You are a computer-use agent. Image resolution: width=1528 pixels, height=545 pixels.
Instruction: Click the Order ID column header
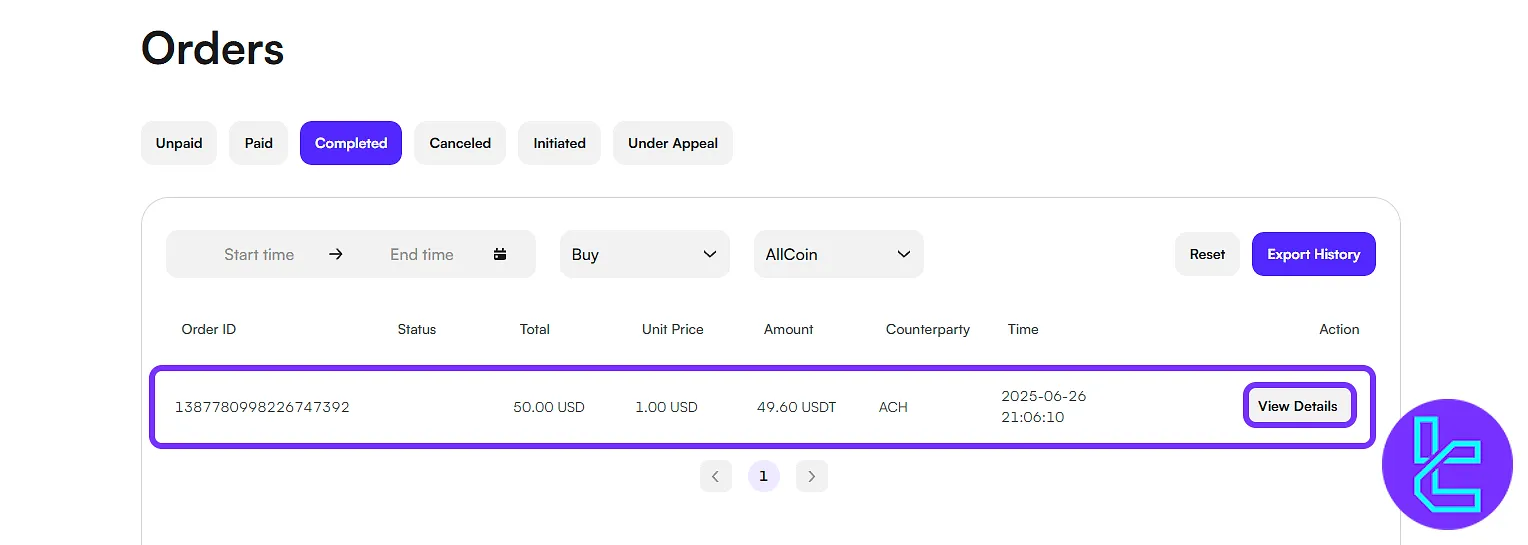point(209,329)
